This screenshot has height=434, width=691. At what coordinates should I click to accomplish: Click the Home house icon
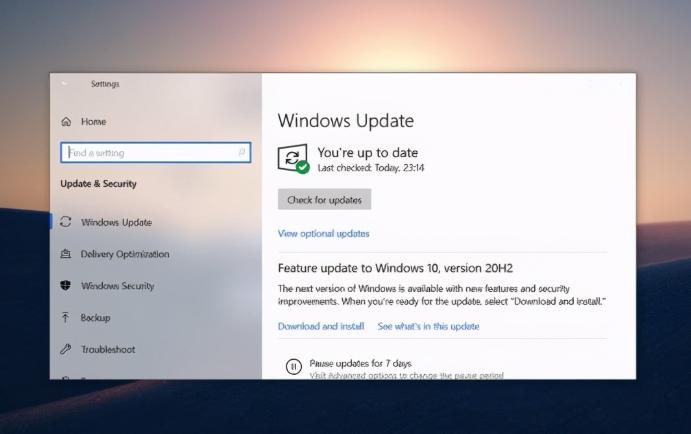tap(66, 122)
